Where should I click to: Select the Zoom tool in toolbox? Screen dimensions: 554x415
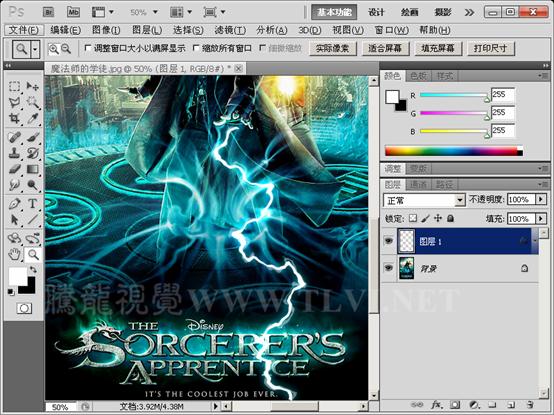tap(33, 254)
